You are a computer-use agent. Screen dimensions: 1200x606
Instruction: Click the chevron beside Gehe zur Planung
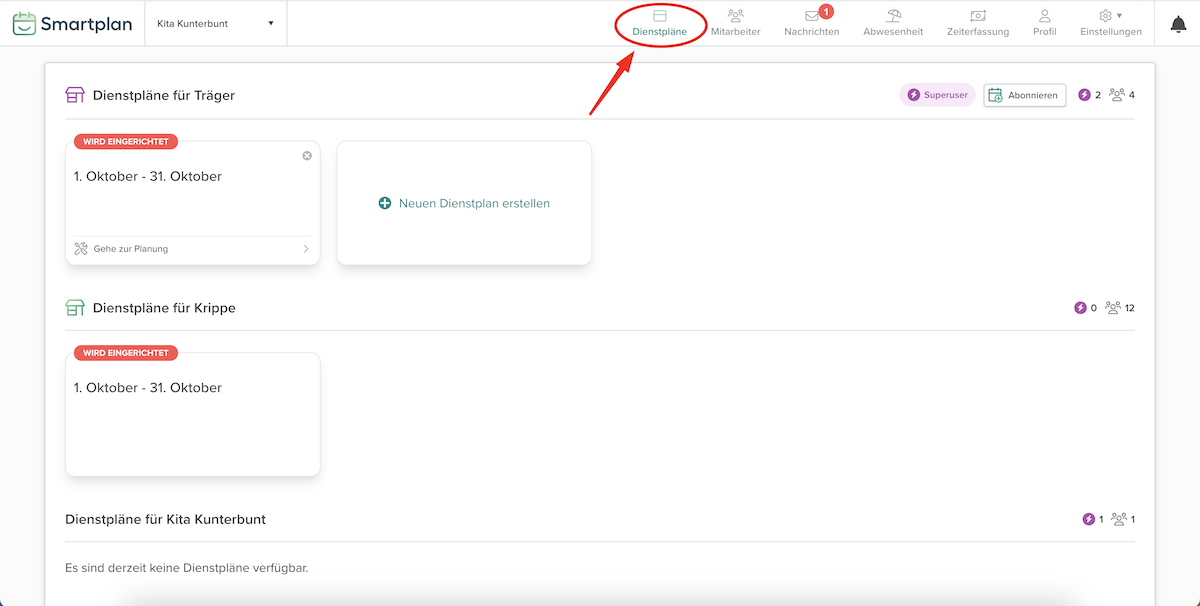(x=306, y=249)
